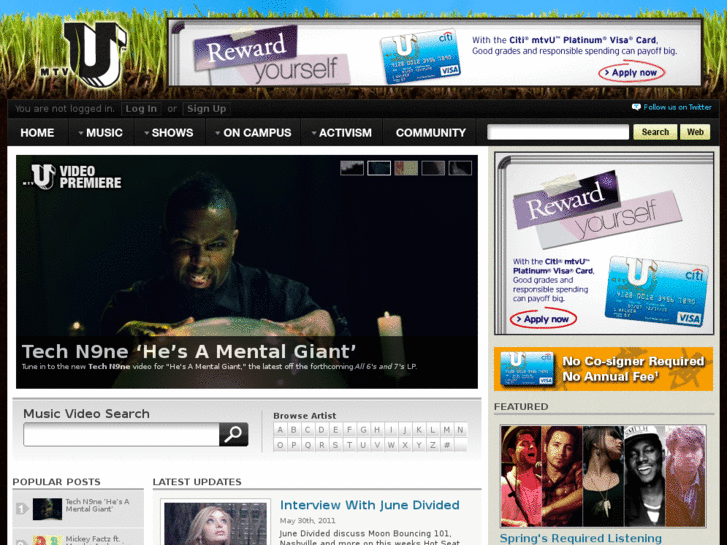The height and width of the screenshot is (545, 727).
Task: Open the Featured artists collage image
Action: click(603, 476)
